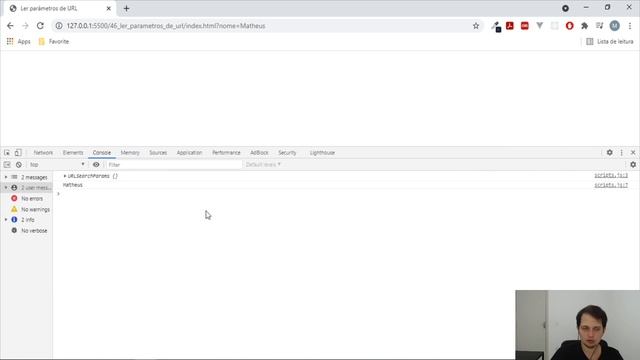Screen dimensions: 640x360
Task: Open the Extensions puzzle-piece menu
Action: point(584,26)
